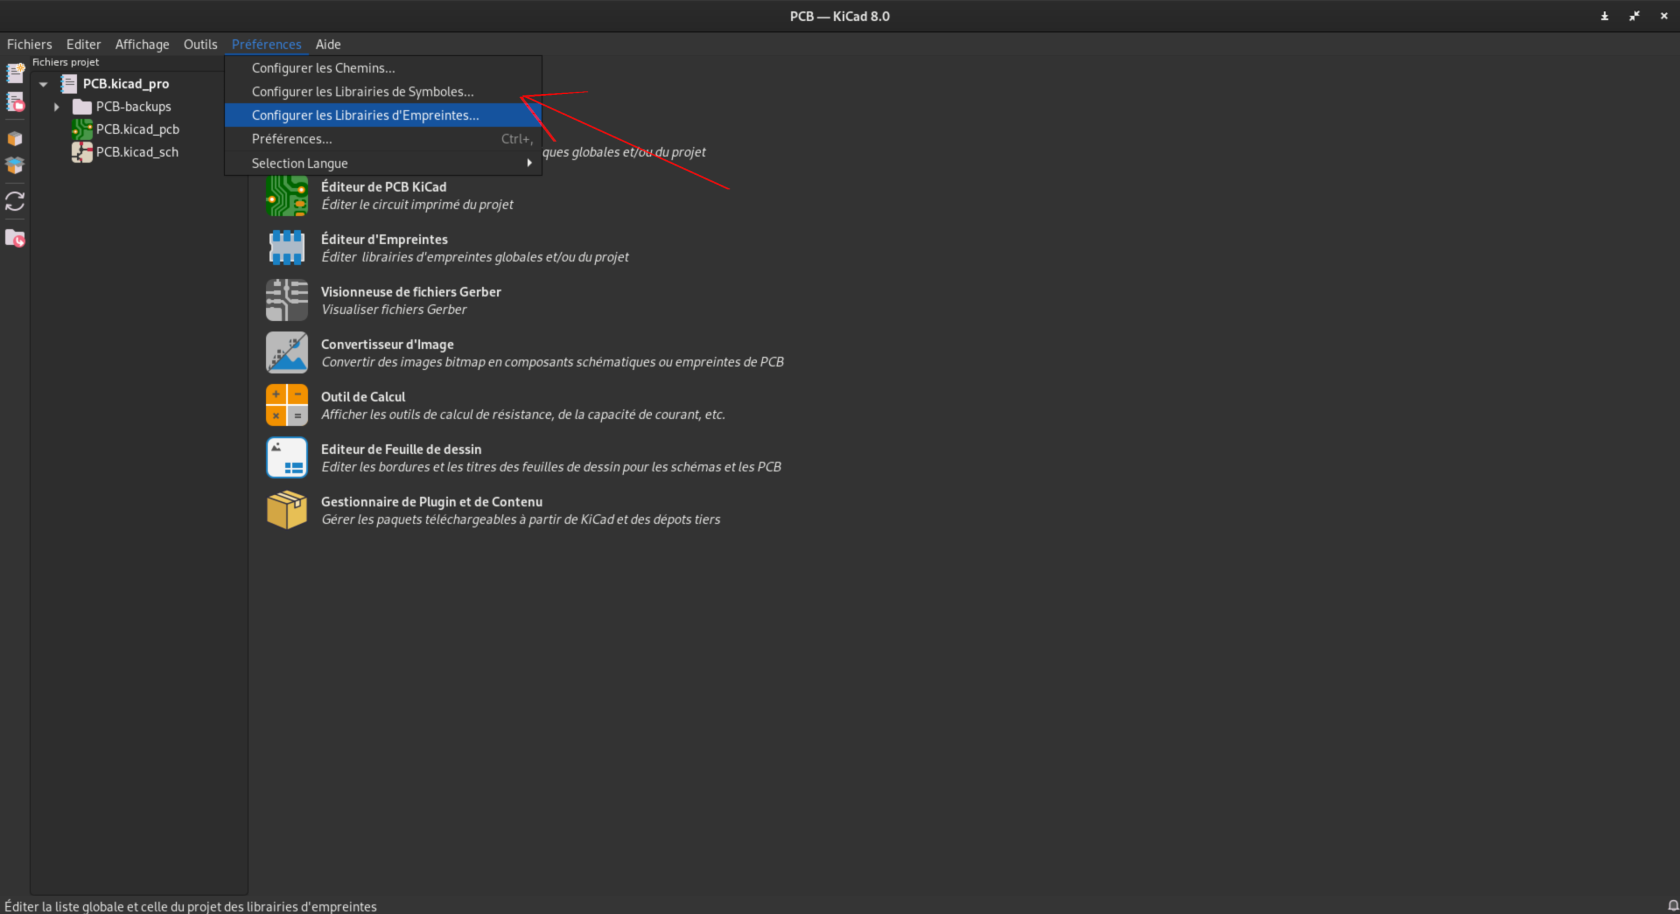Open the Selection Langue submenu arrow

529,163
